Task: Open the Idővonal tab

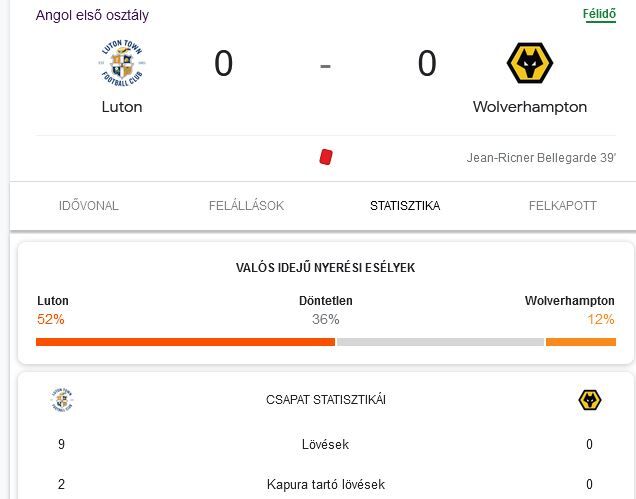Action: (89, 206)
